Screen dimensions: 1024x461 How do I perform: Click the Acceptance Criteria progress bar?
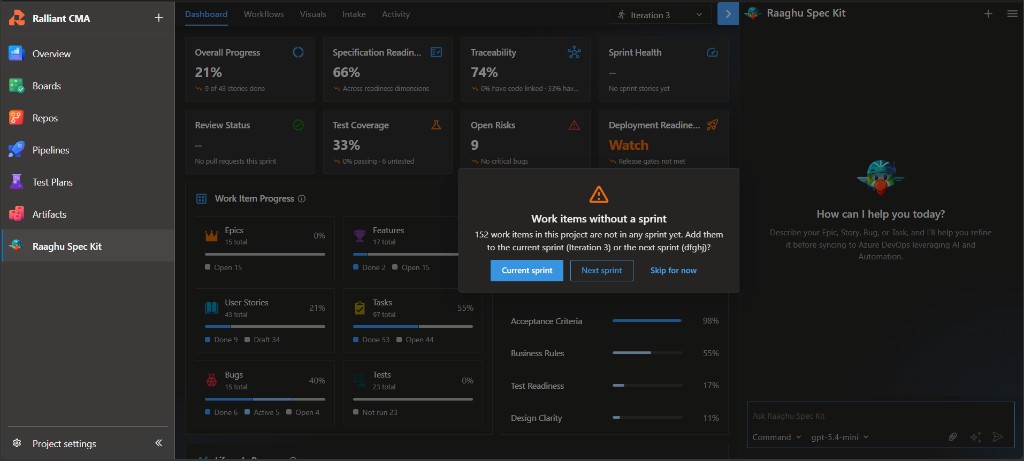click(647, 321)
